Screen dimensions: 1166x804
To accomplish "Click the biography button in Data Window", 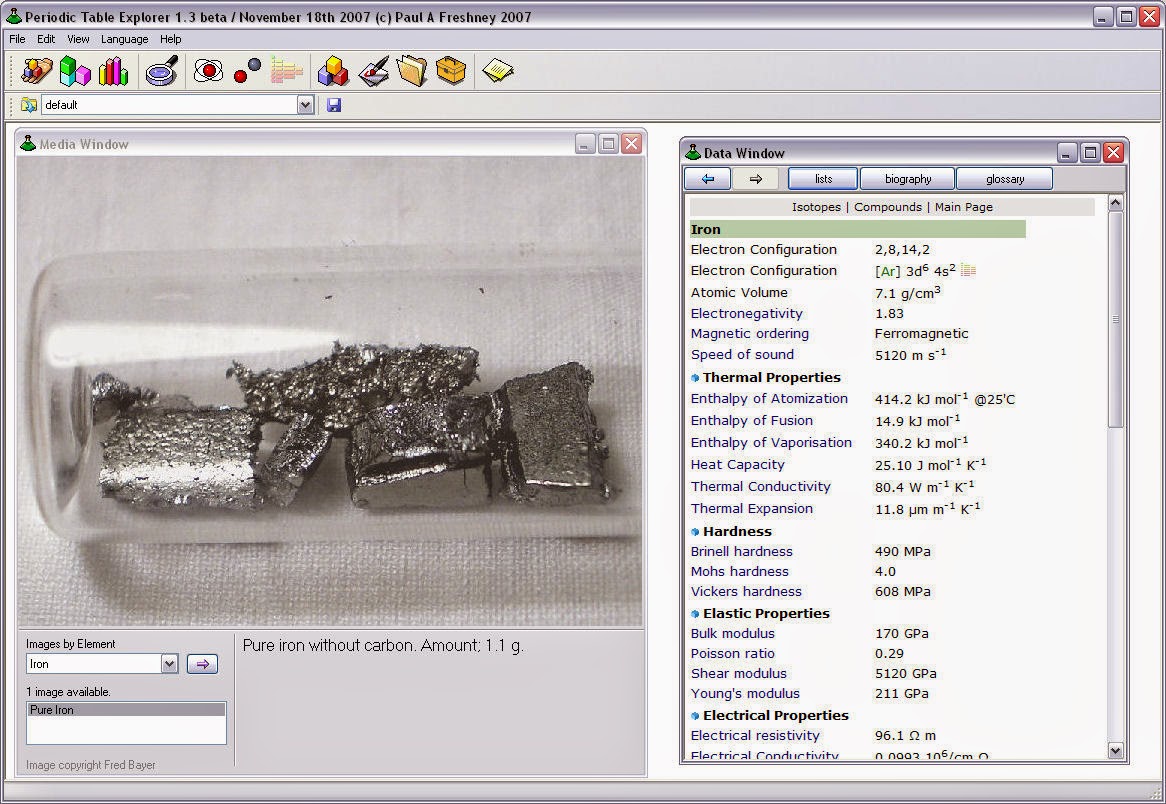I will click(907, 179).
